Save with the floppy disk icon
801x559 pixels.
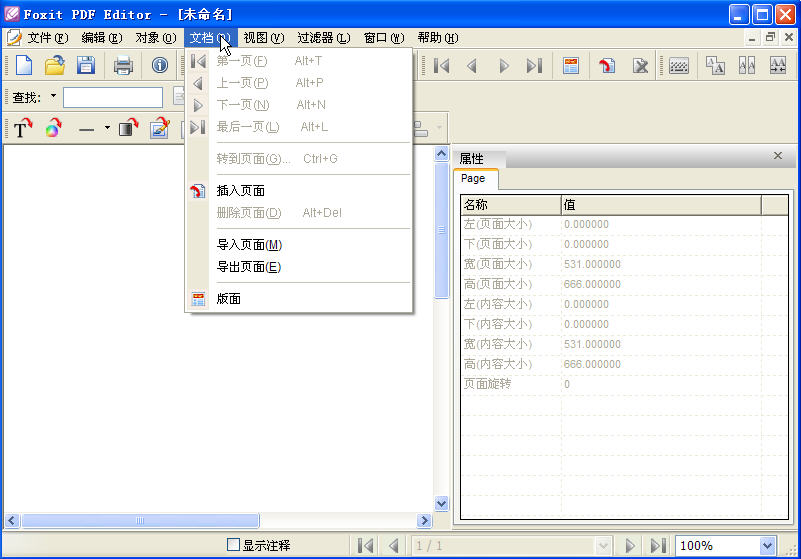point(86,65)
